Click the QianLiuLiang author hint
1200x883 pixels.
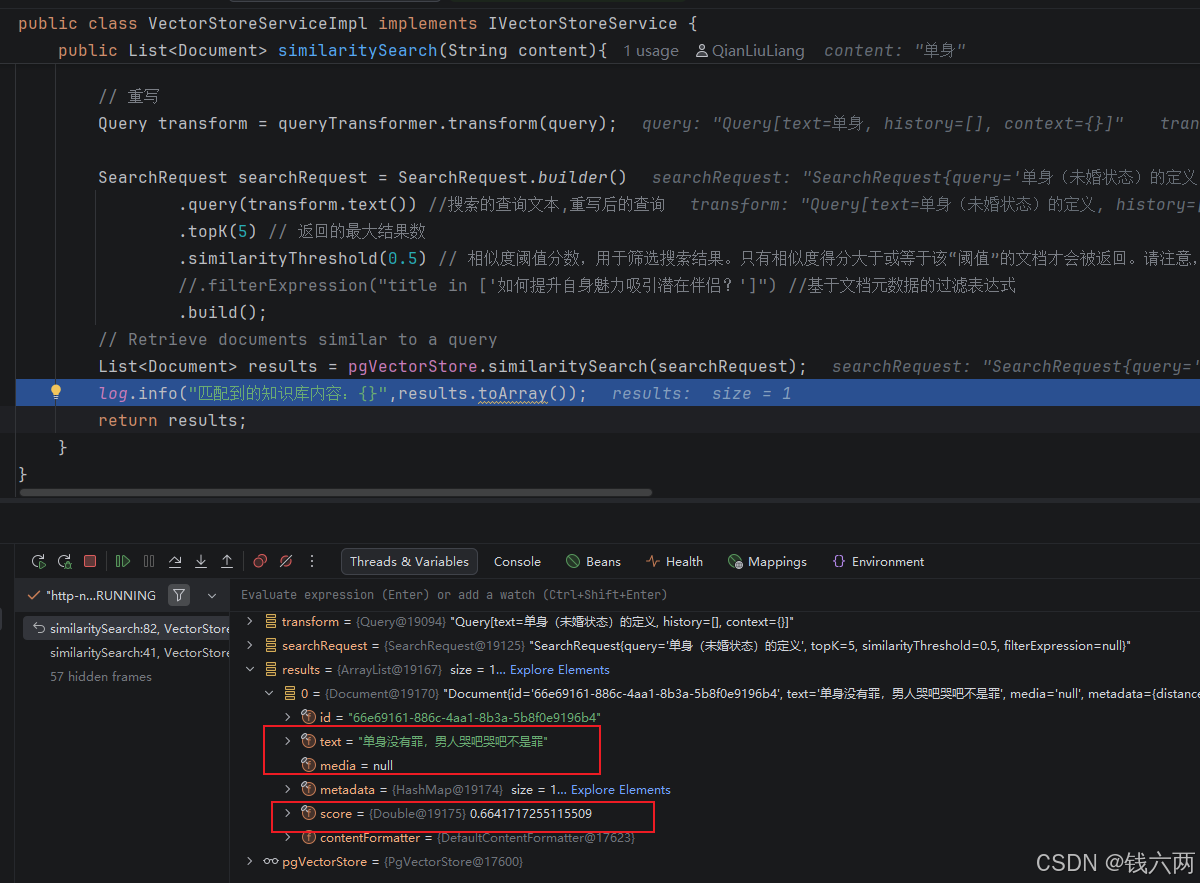click(x=758, y=50)
